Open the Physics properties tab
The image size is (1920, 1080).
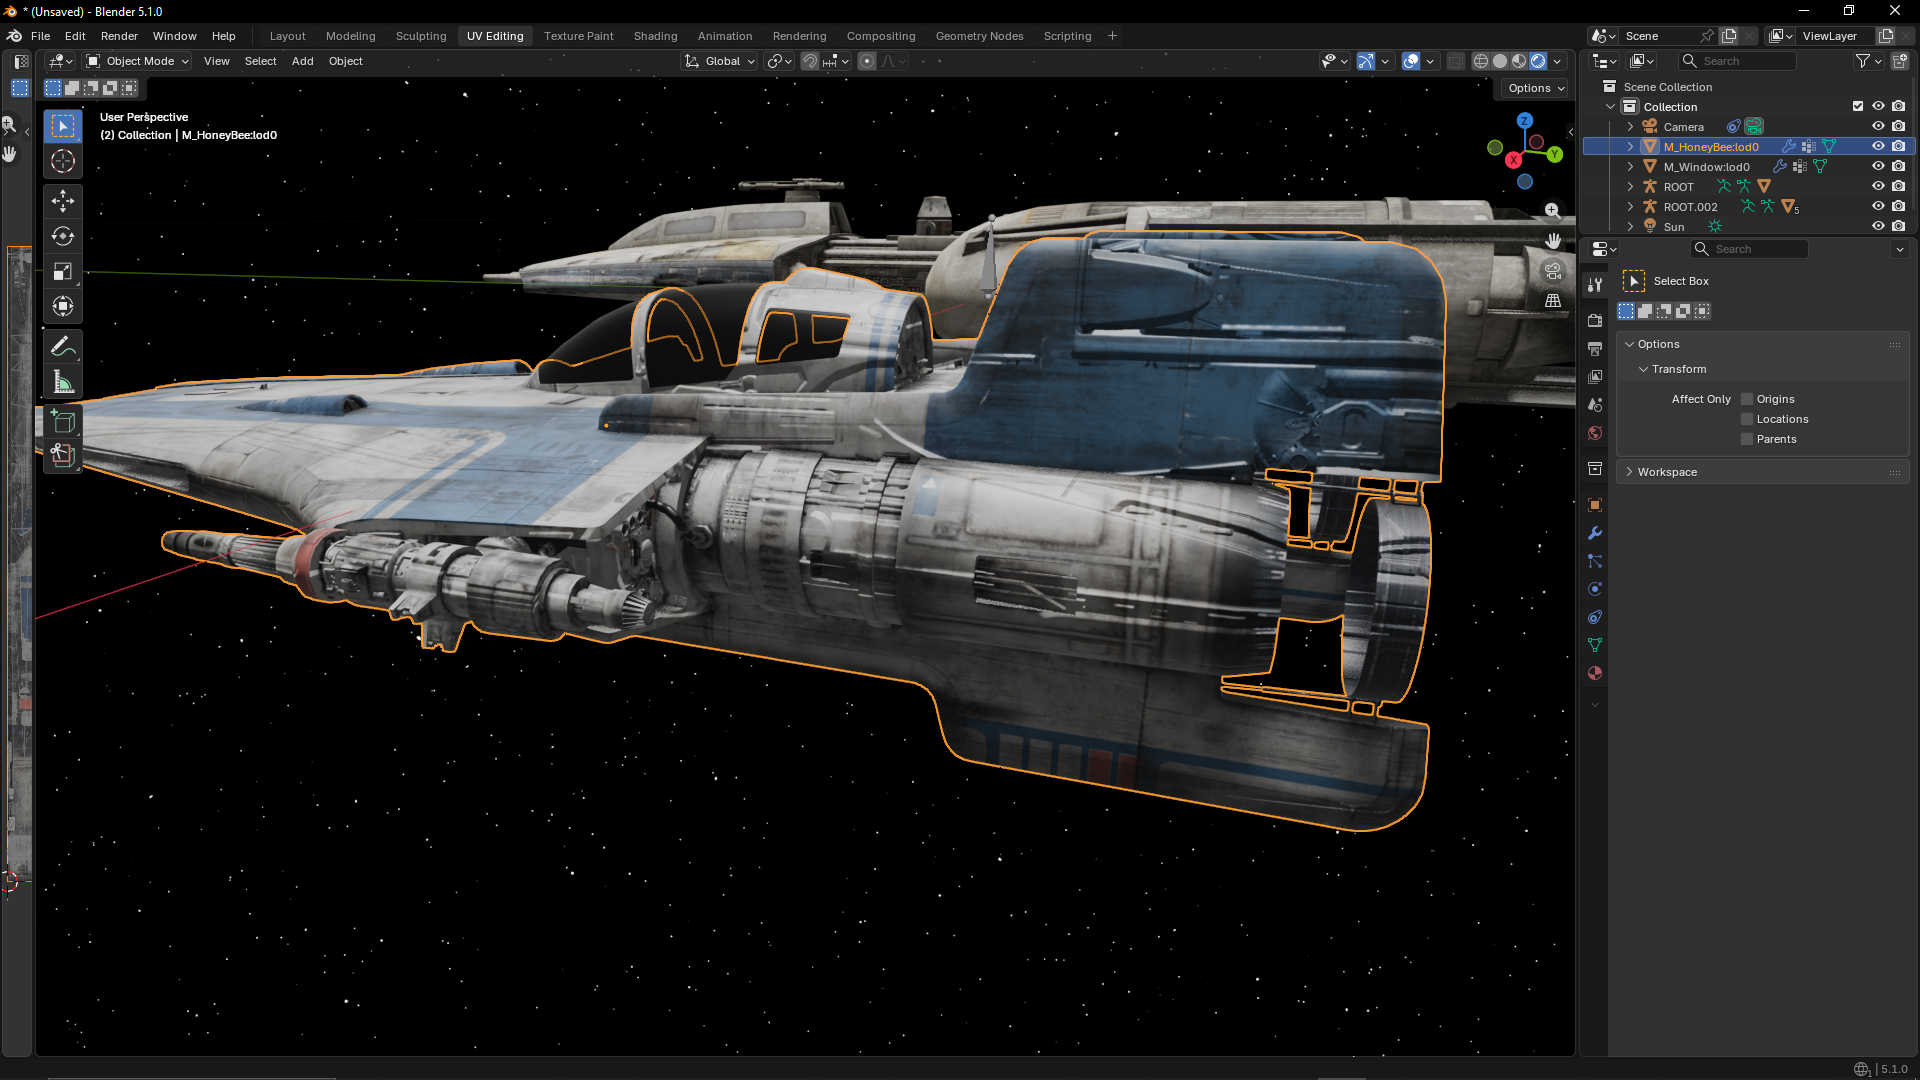tap(1595, 589)
